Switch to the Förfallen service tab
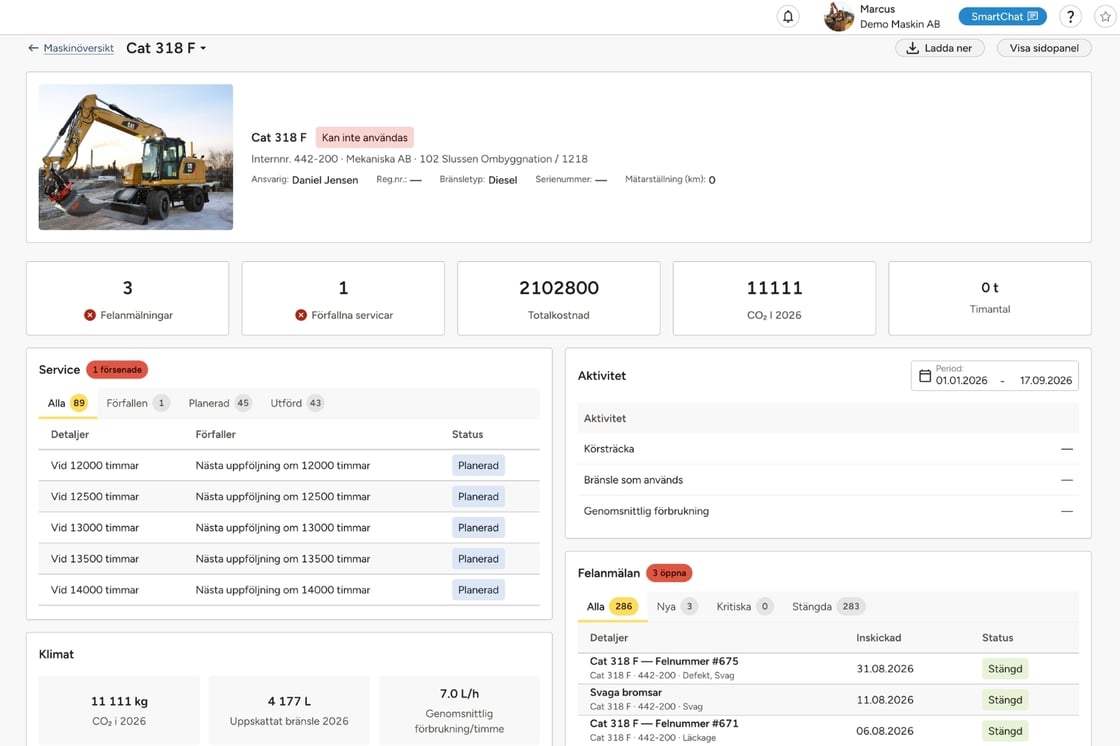Image resolution: width=1120 pixels, height=746 pixels. (138, 403)
